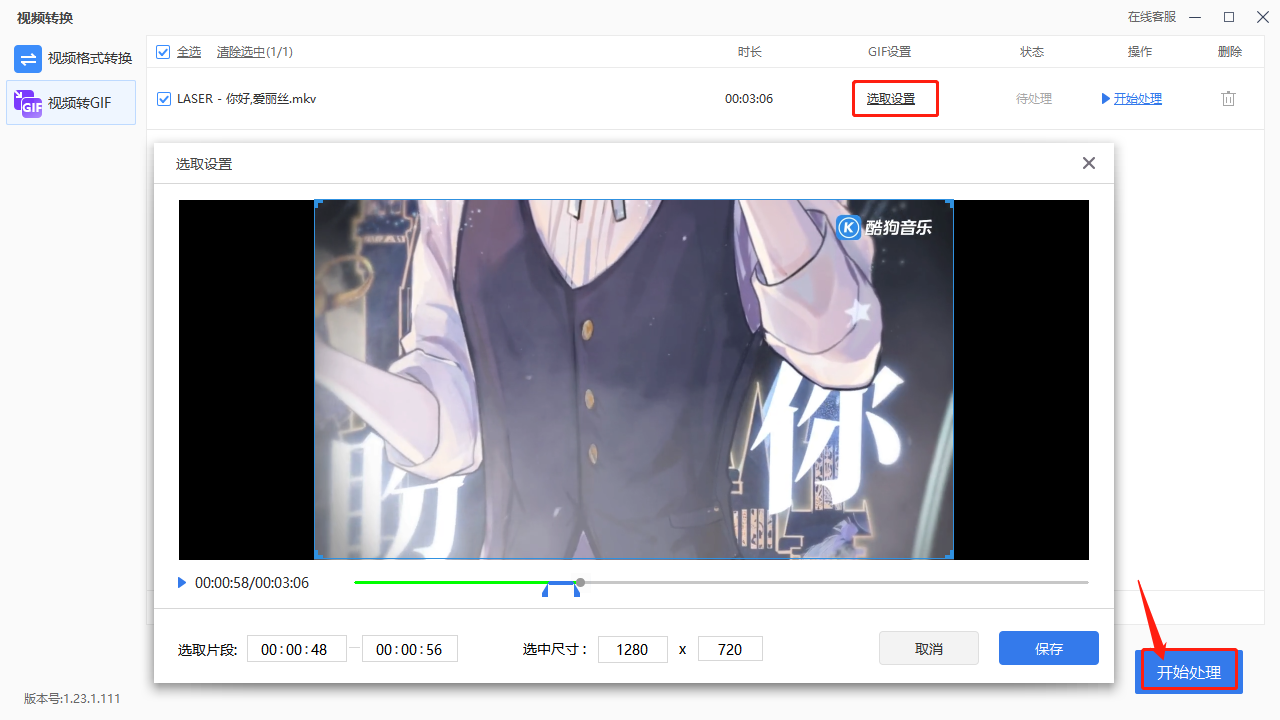This screenshot has height=720, width=1280.
Task: Click the row's 开始处理 link
Action: pyautogui.click(x=1137, y=99)
